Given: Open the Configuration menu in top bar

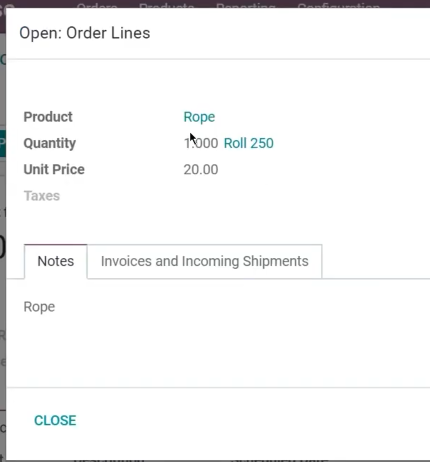Looking at the screenshot, I should tap(338, 5).
